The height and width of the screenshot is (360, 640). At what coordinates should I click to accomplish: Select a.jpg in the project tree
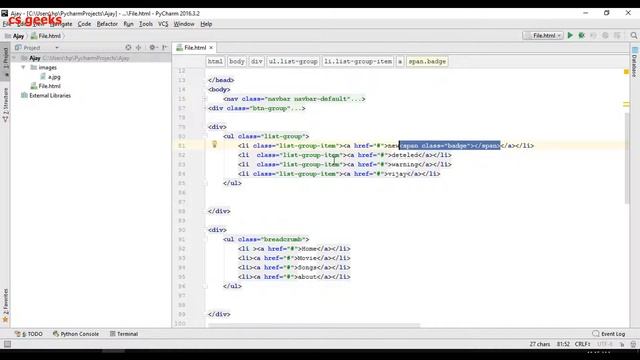(x=54, y=77)
